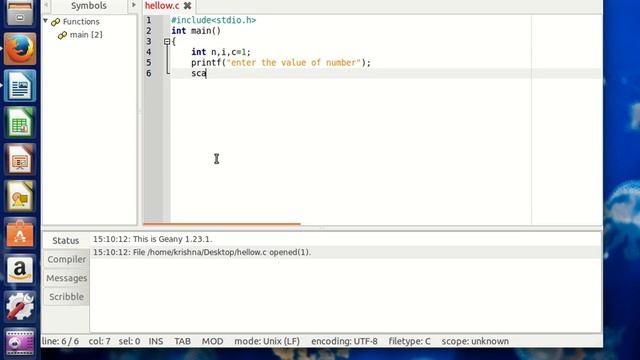Click the MOD indicator in the status bar
The width and height of the screenshot is (640, 360).
(x=212, y=341)
